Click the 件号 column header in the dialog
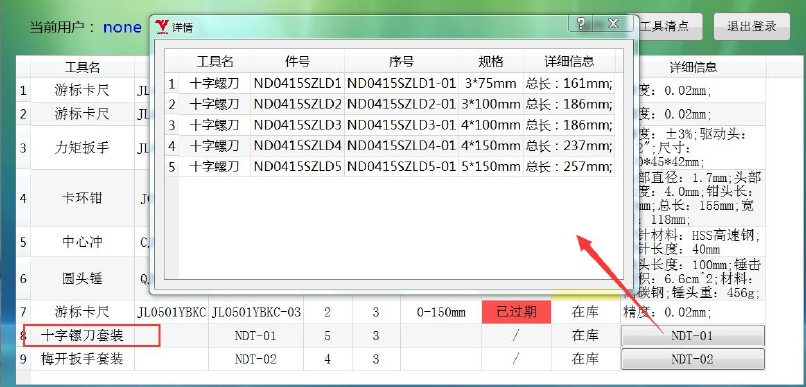This screenshot has height=387, width=806. [x=298, y=62]
